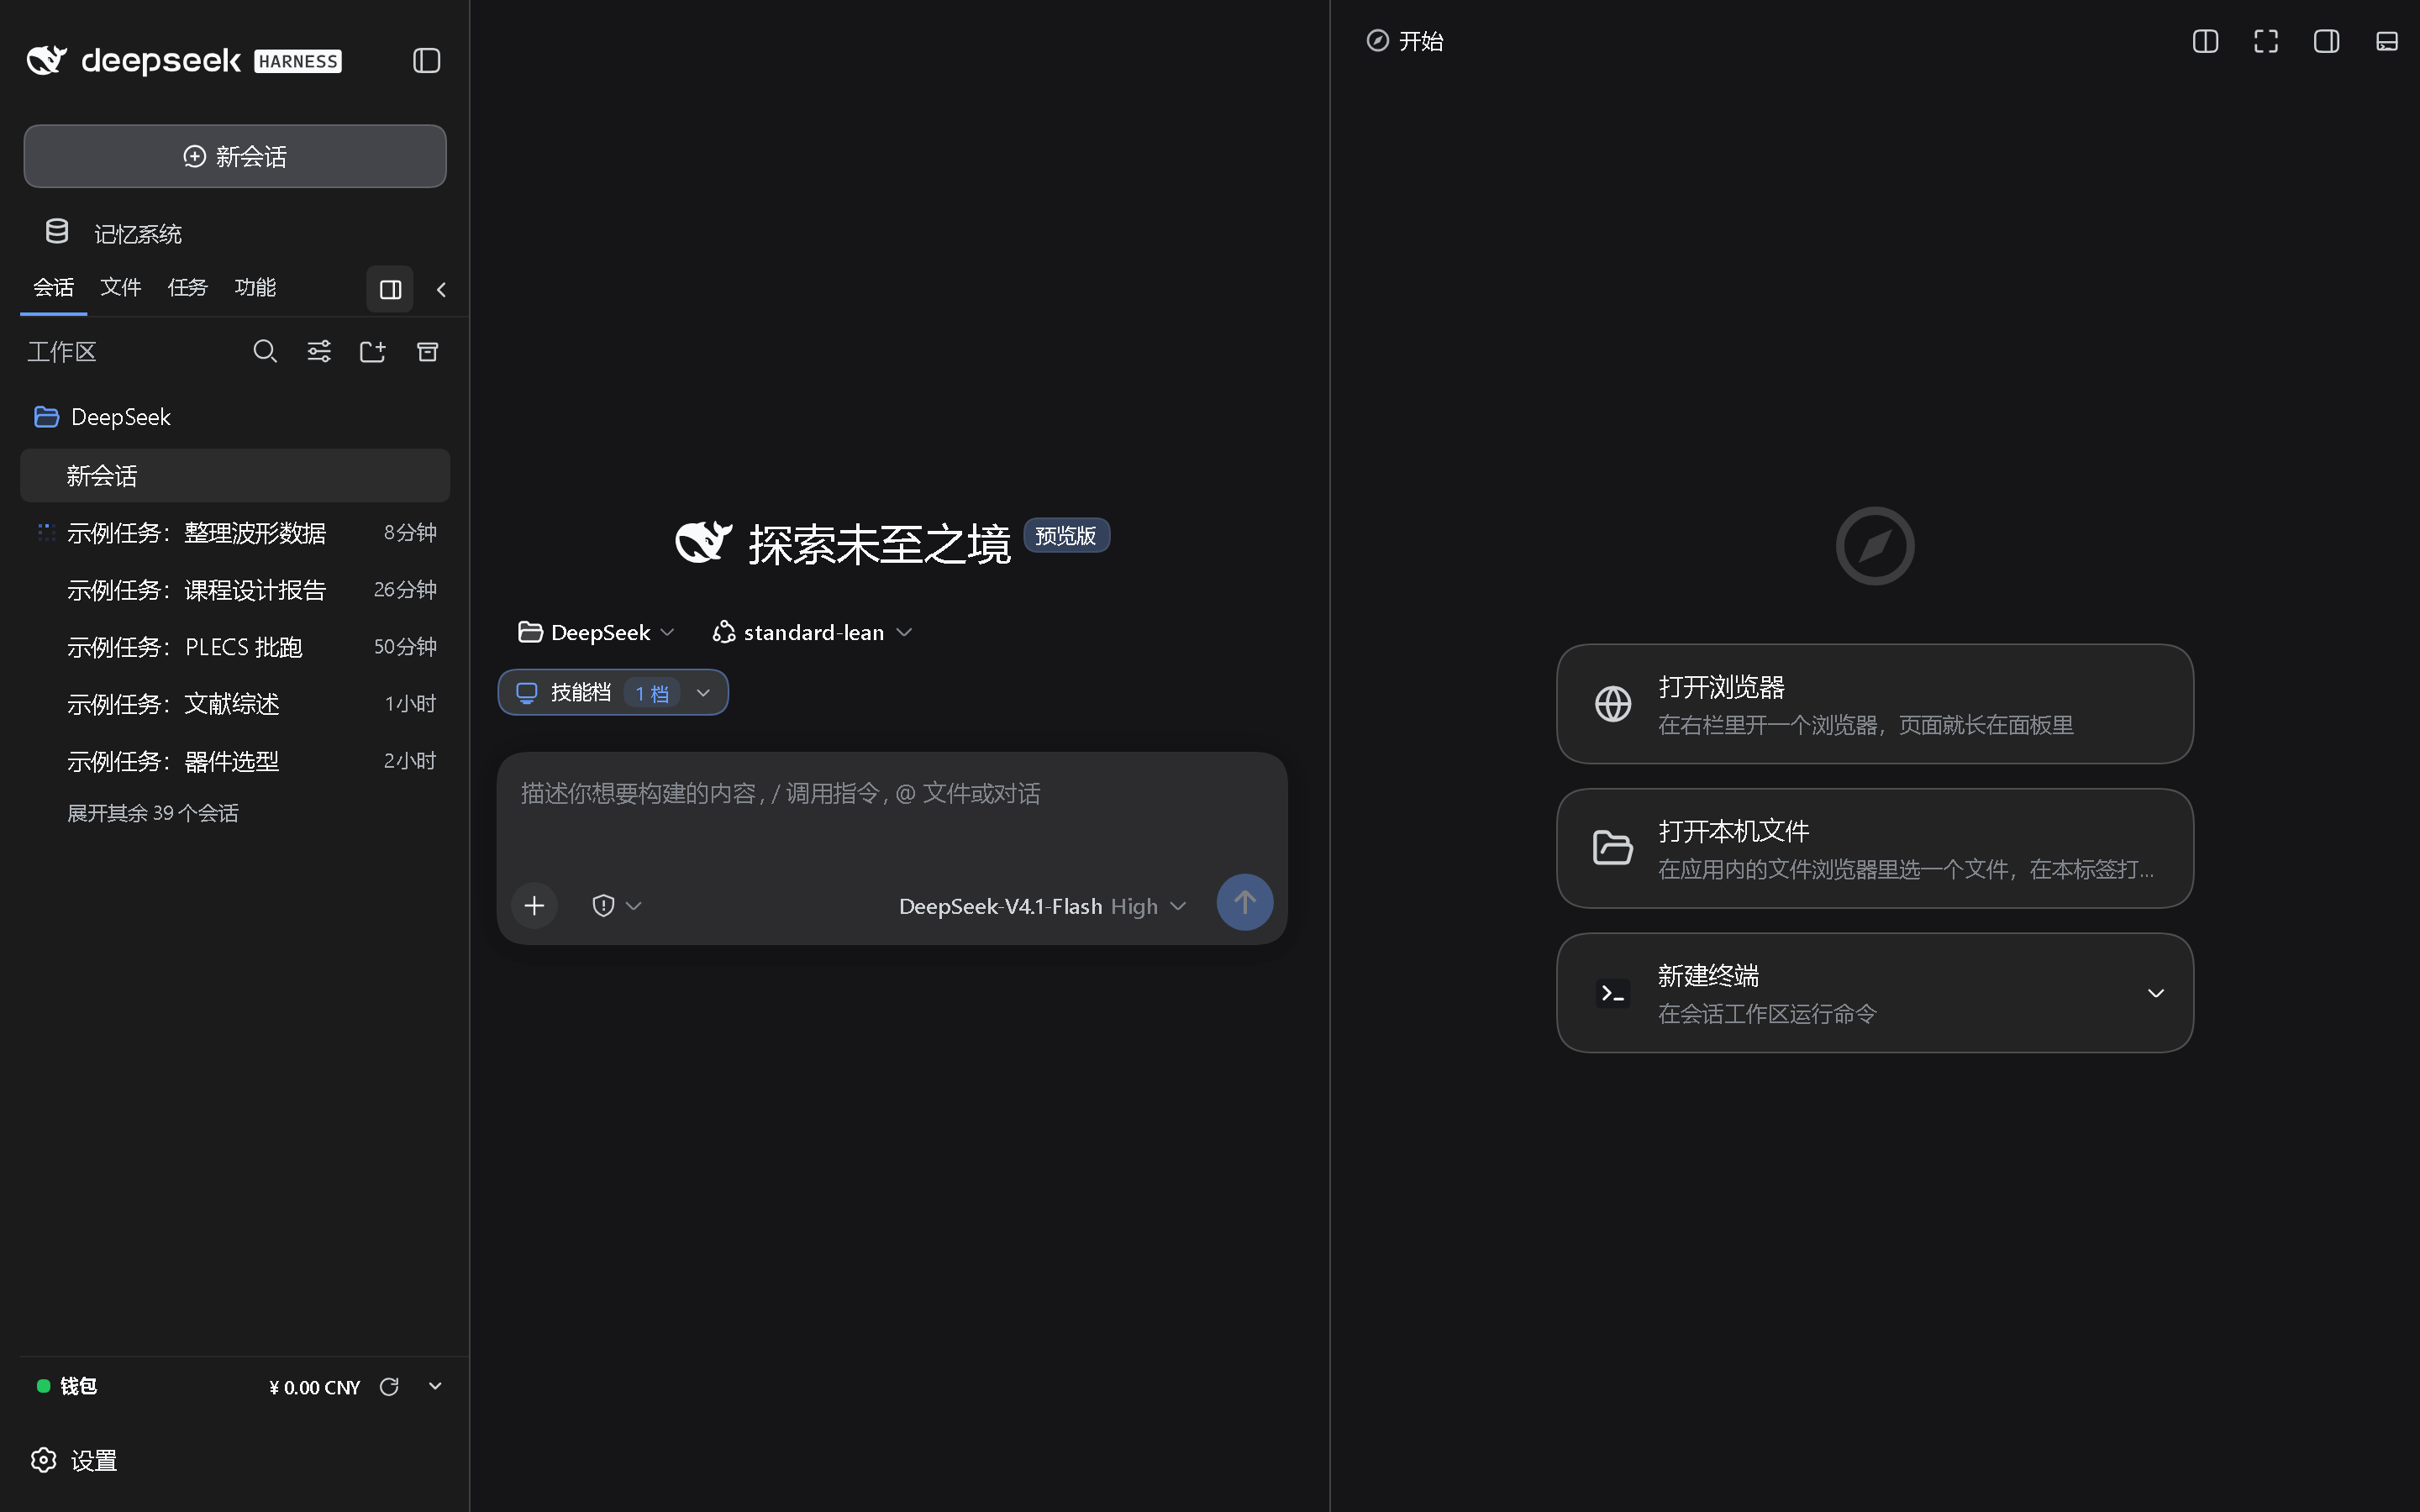Click 打开浏览器 card

click(x=1875, y=704)
